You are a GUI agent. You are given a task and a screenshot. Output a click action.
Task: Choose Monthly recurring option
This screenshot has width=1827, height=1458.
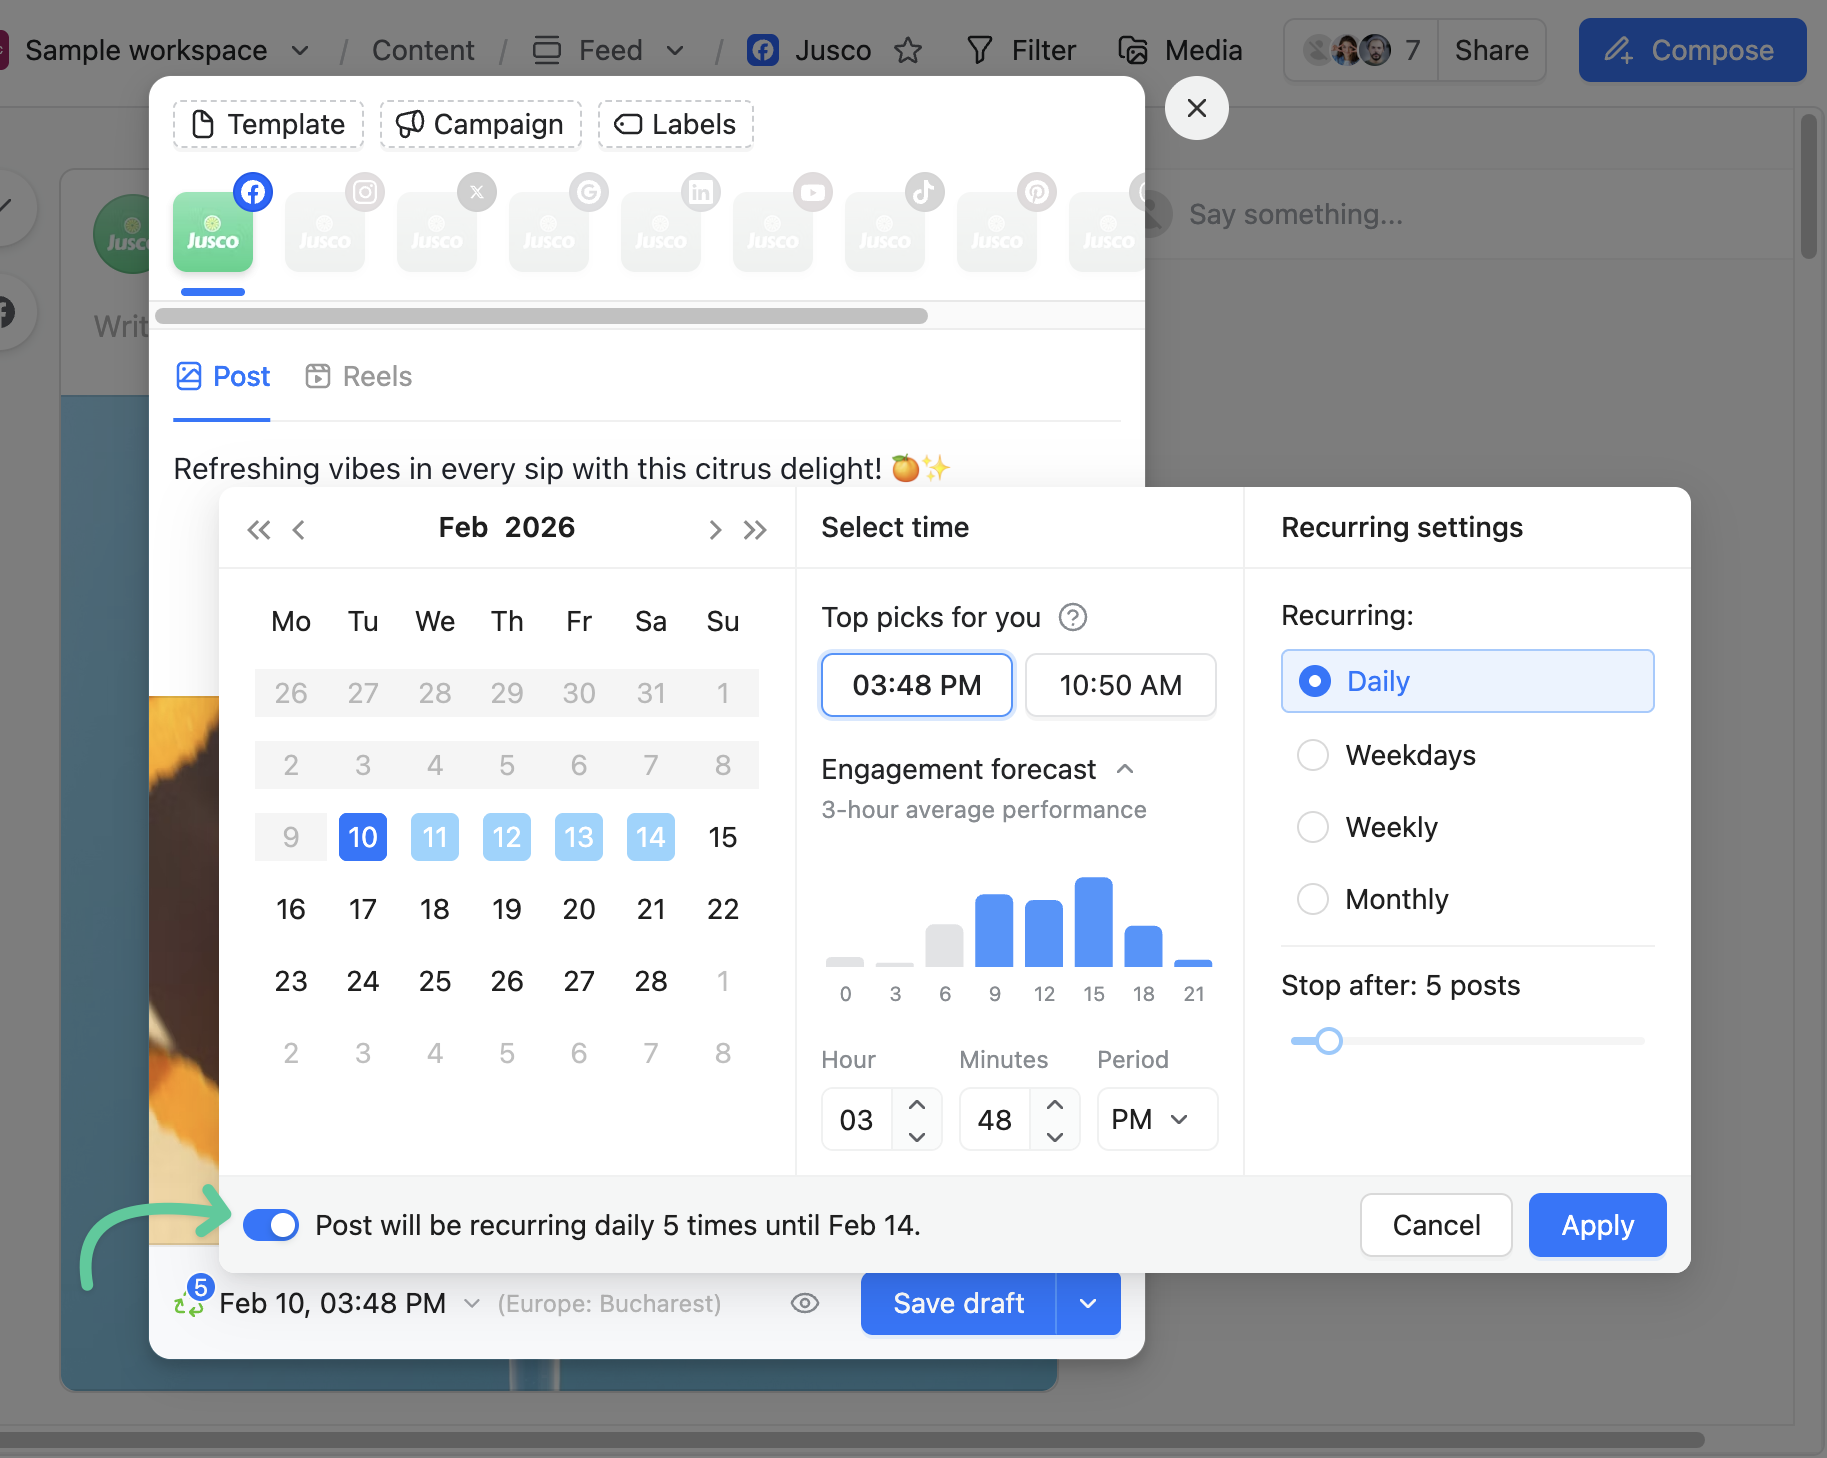click(1313, 899)
